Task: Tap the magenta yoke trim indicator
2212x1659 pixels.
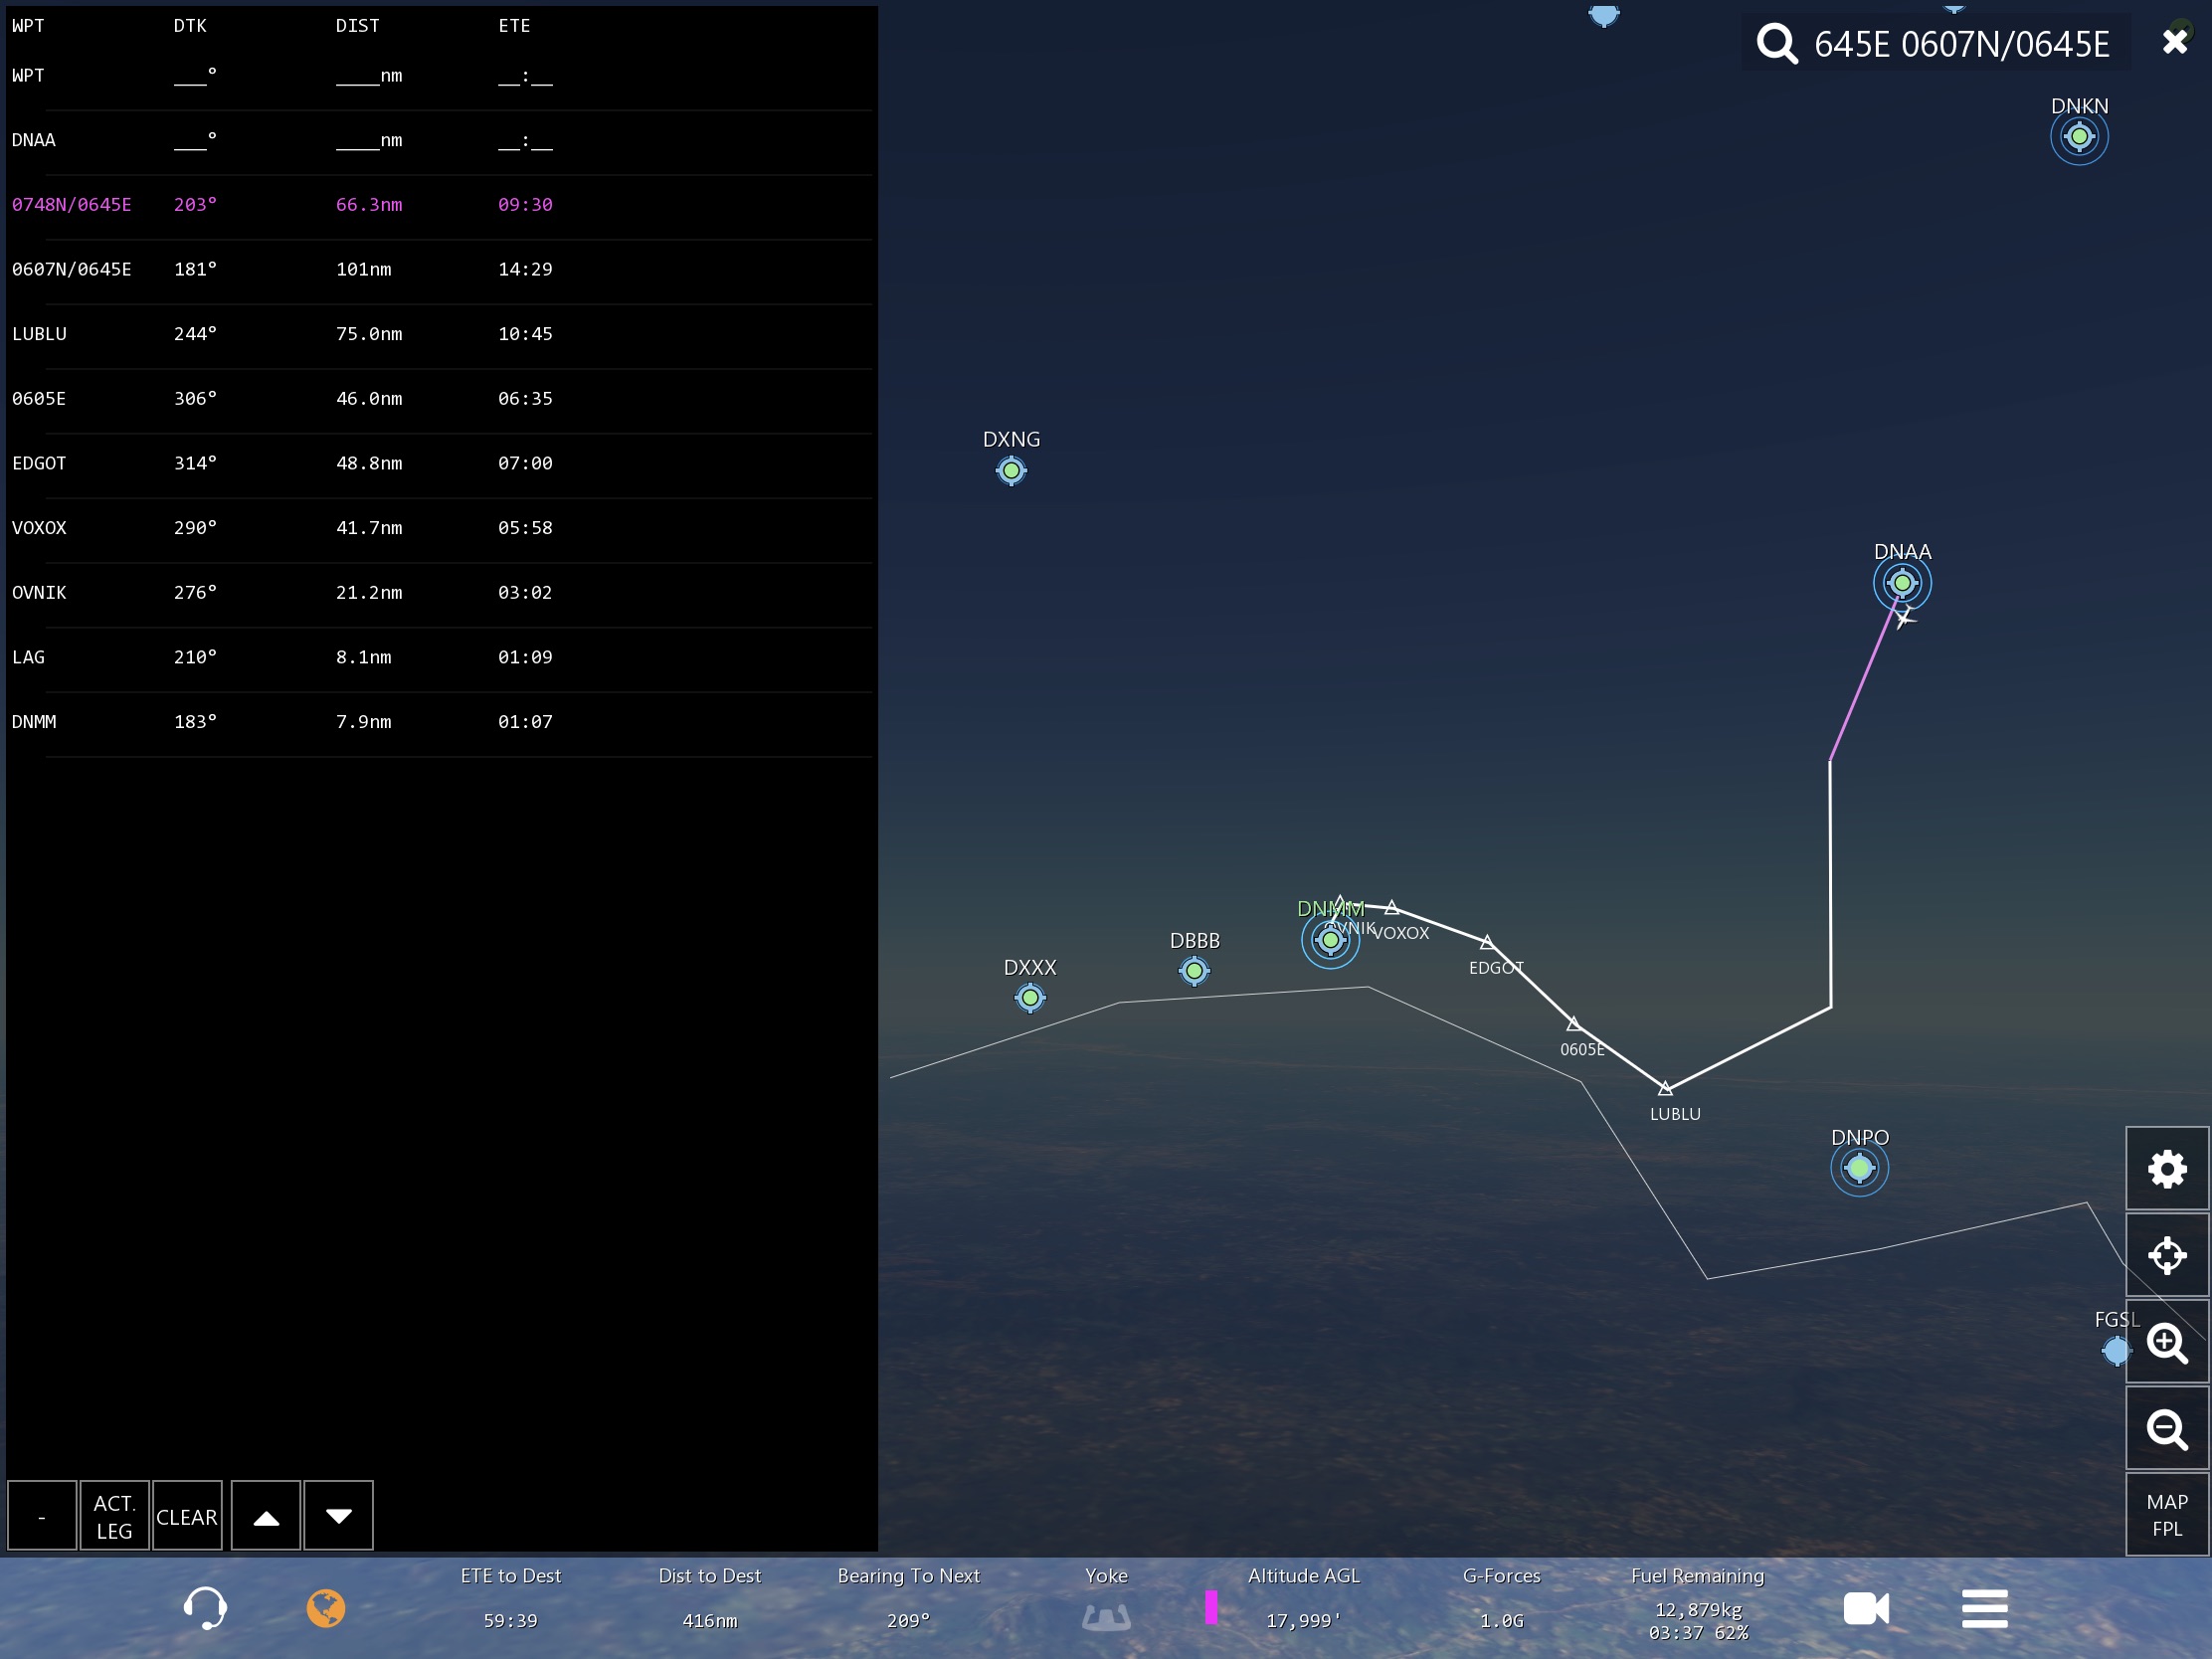Action: click(1211, 1607)
